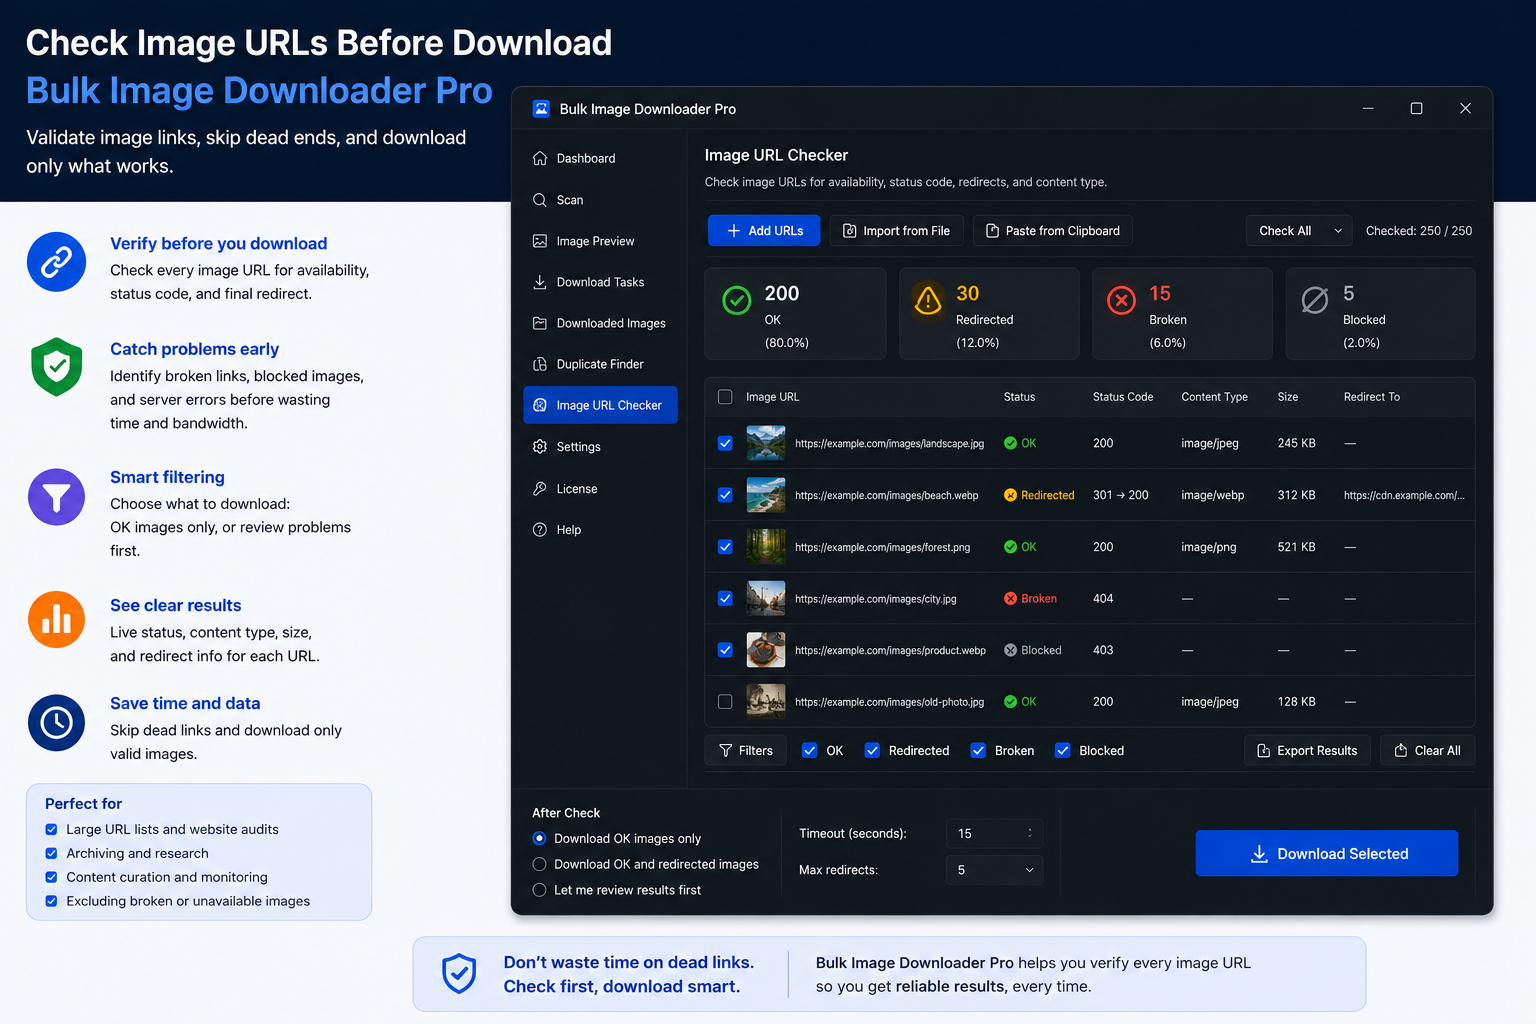Toggle the select-all checkbox in table header

point(725,397)
